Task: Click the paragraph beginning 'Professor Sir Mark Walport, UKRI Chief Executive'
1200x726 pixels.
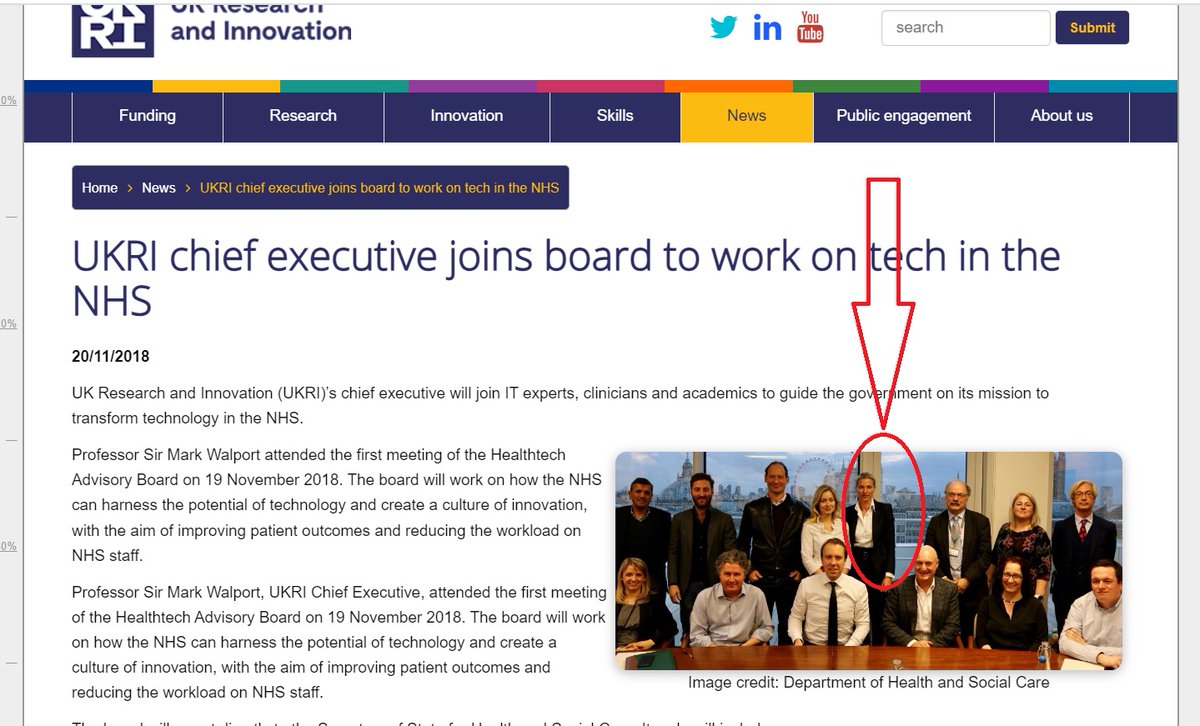Action: 339,642
